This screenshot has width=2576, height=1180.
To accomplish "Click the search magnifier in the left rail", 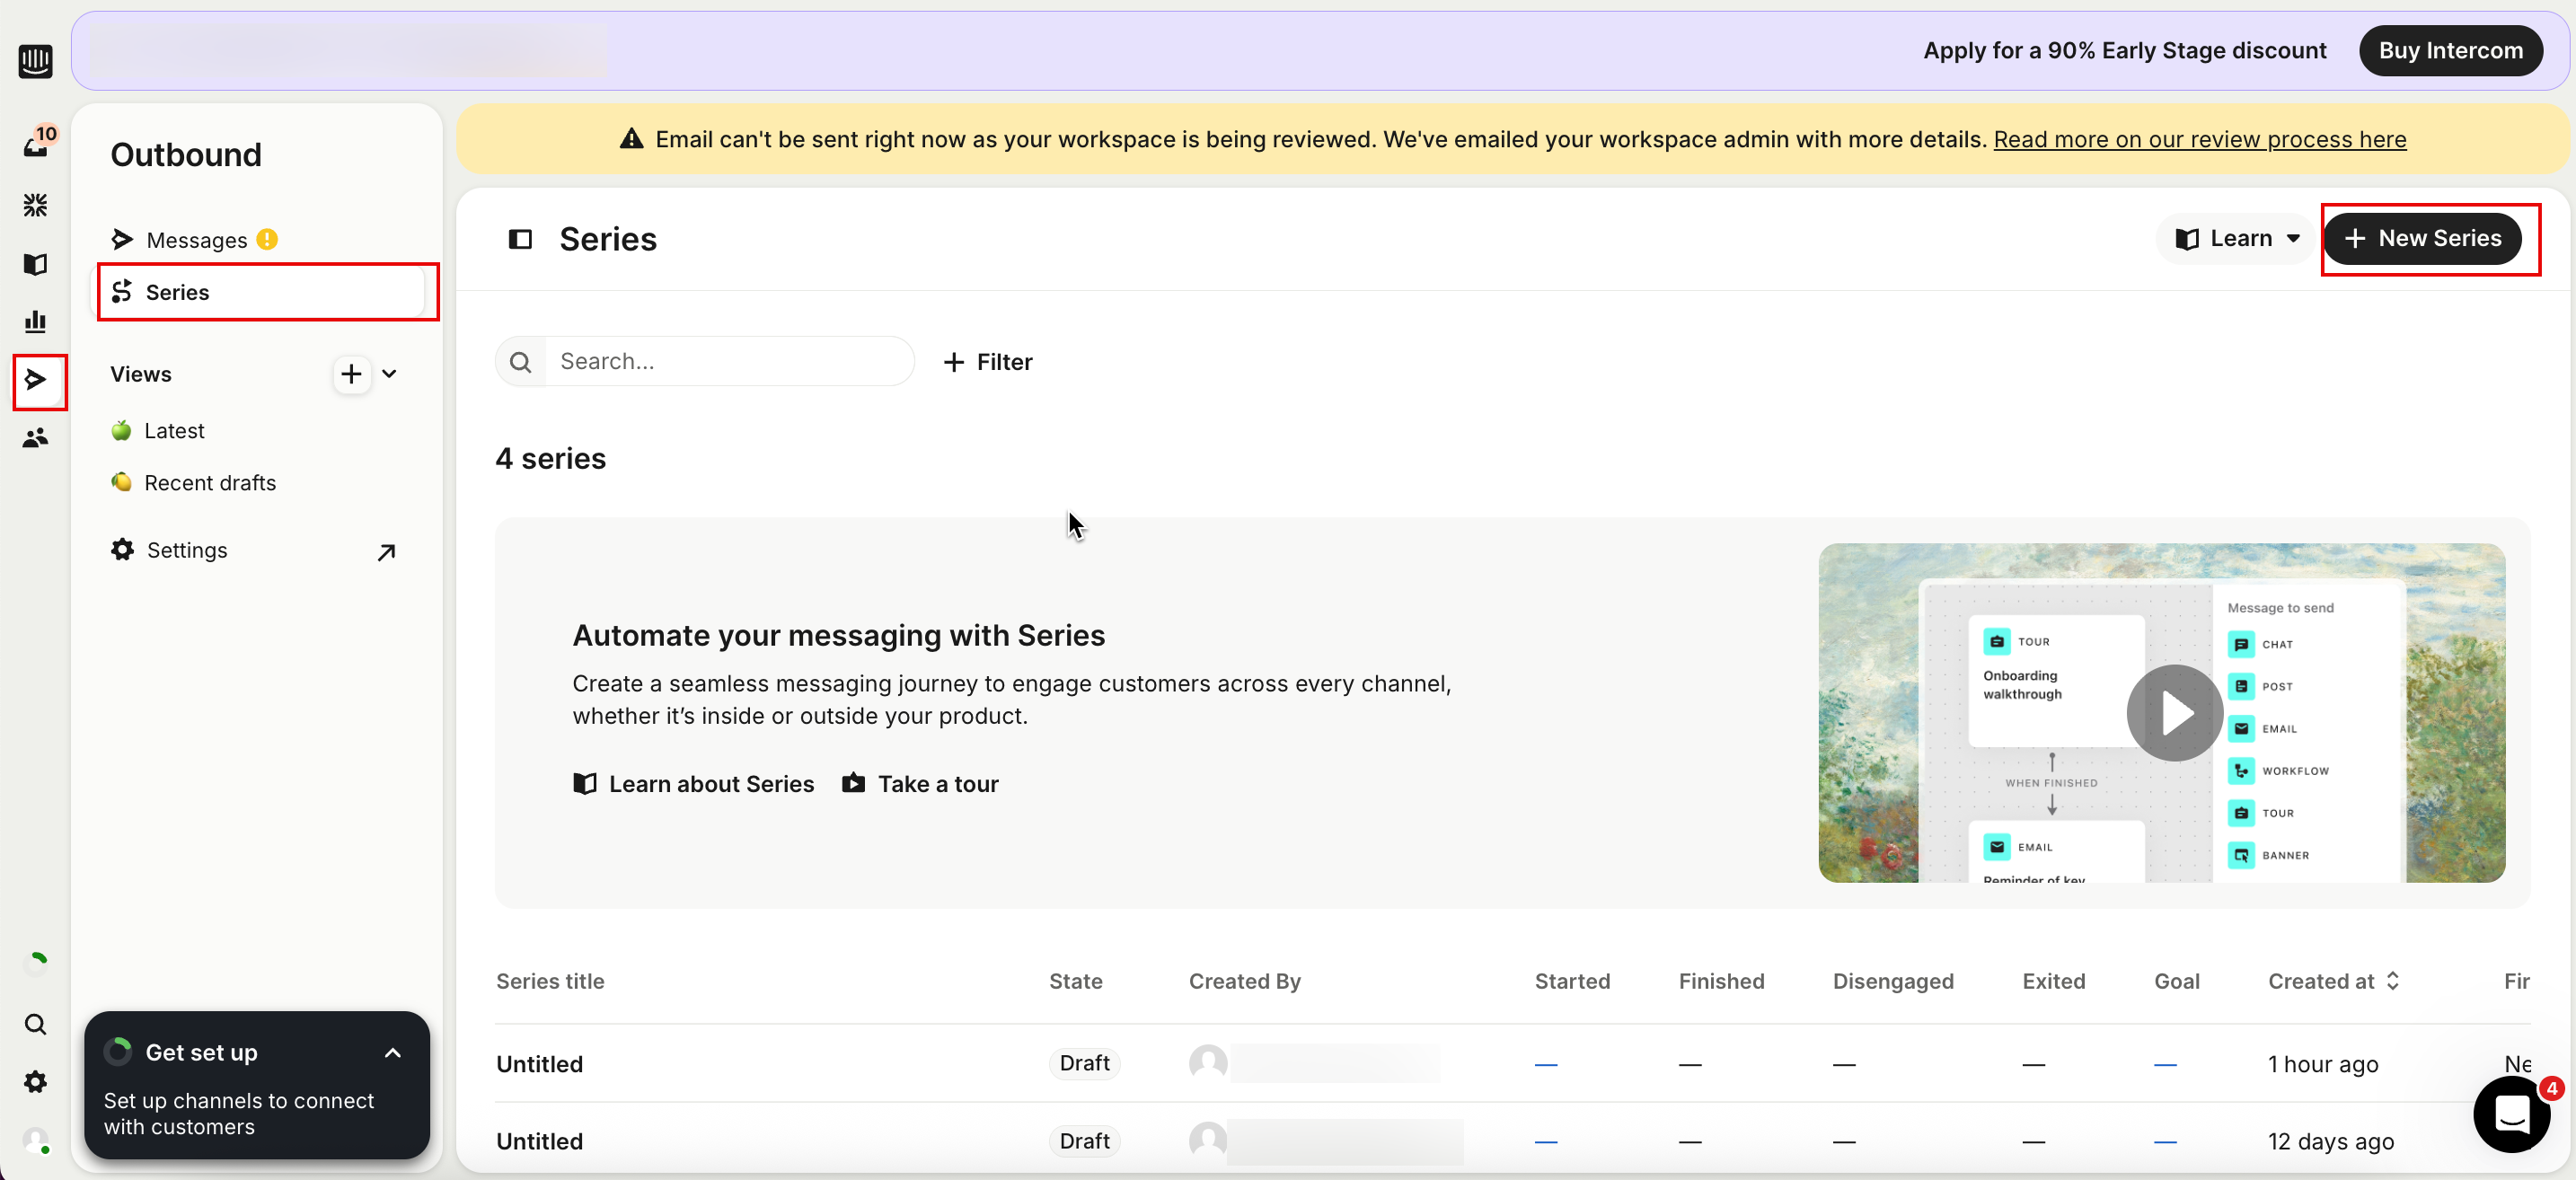I will pyautogui.click(x=36, y=1024).
